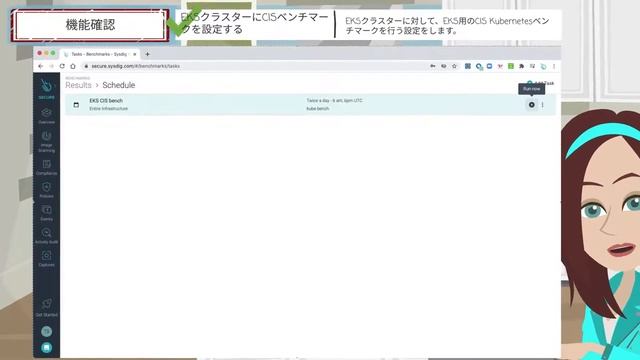640x360 pixels.
Task: Close the Tasks - Benchmarks browser tab
Action: pos(135,54)
